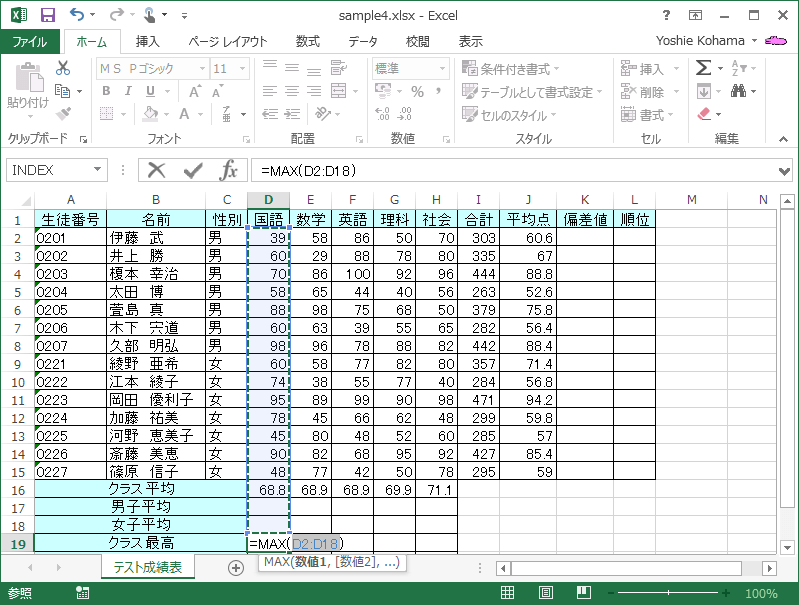Open the ファイル tab

tap(30, 41)
